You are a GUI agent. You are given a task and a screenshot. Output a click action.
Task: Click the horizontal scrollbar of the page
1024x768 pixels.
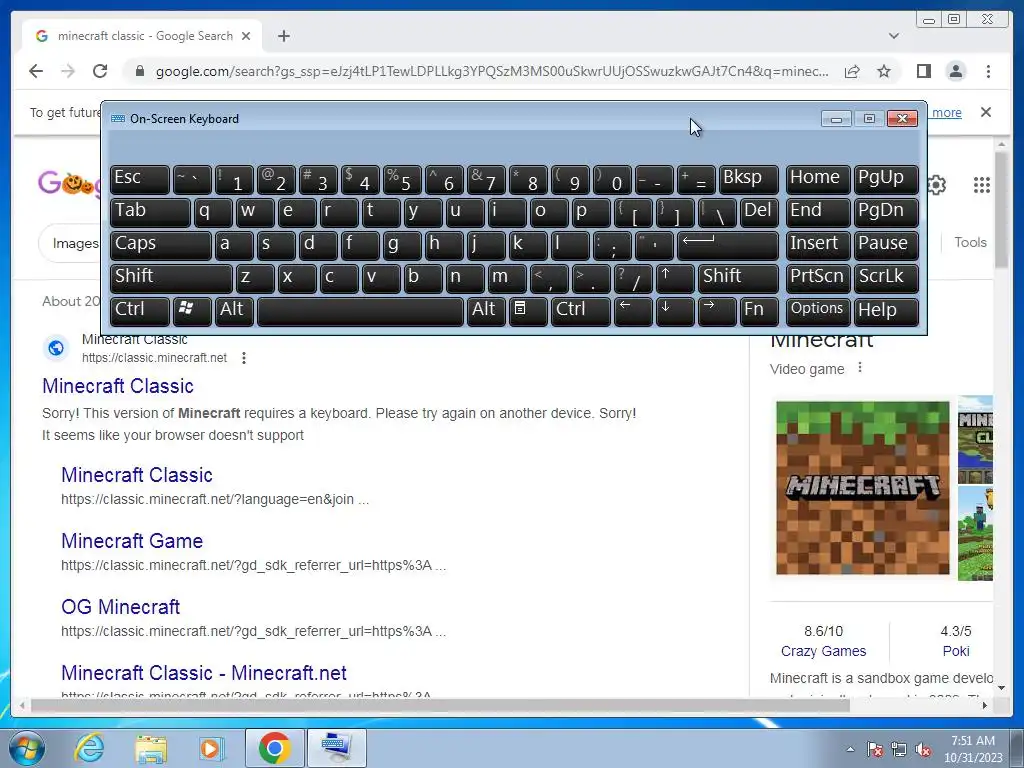[440, 705]
